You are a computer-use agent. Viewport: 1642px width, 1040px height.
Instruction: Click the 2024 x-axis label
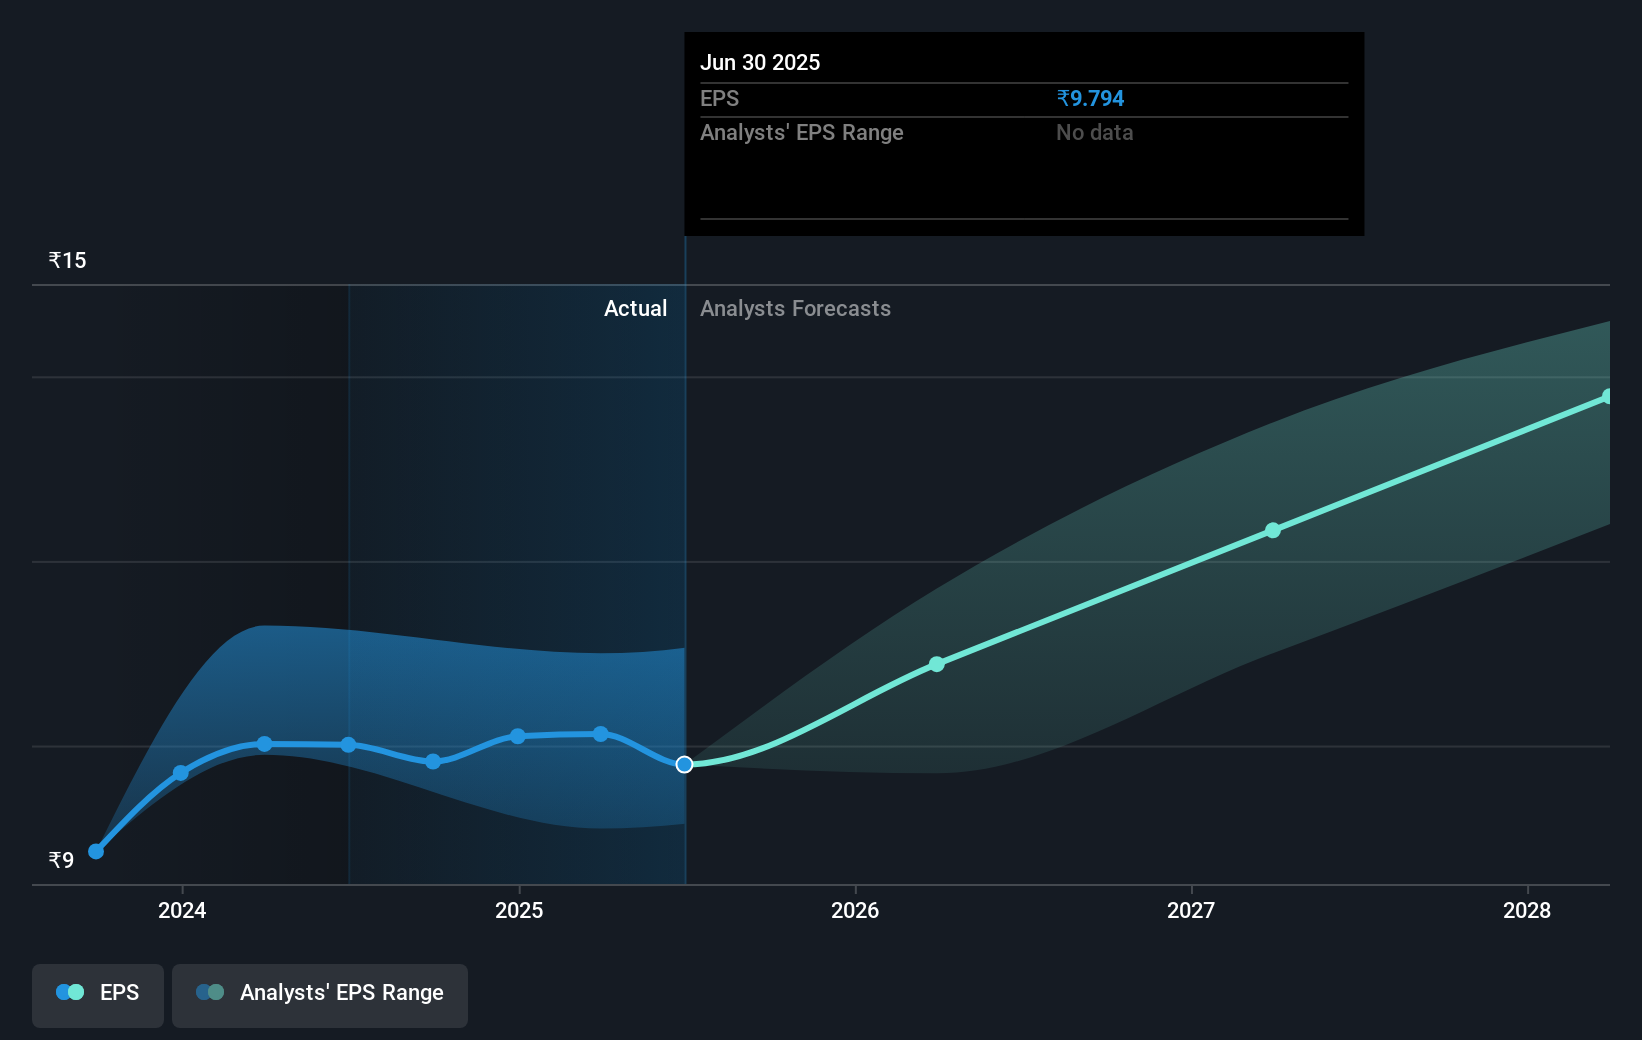coord(182,910)
